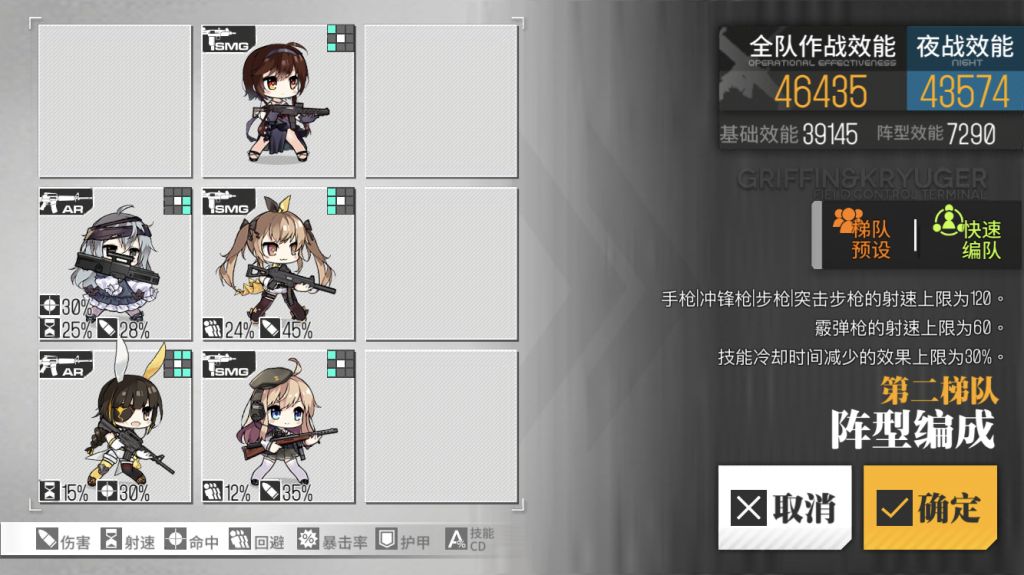Open 快速编队 quick formation
This screenshot has width=1024, height=575.
[967, 235]
